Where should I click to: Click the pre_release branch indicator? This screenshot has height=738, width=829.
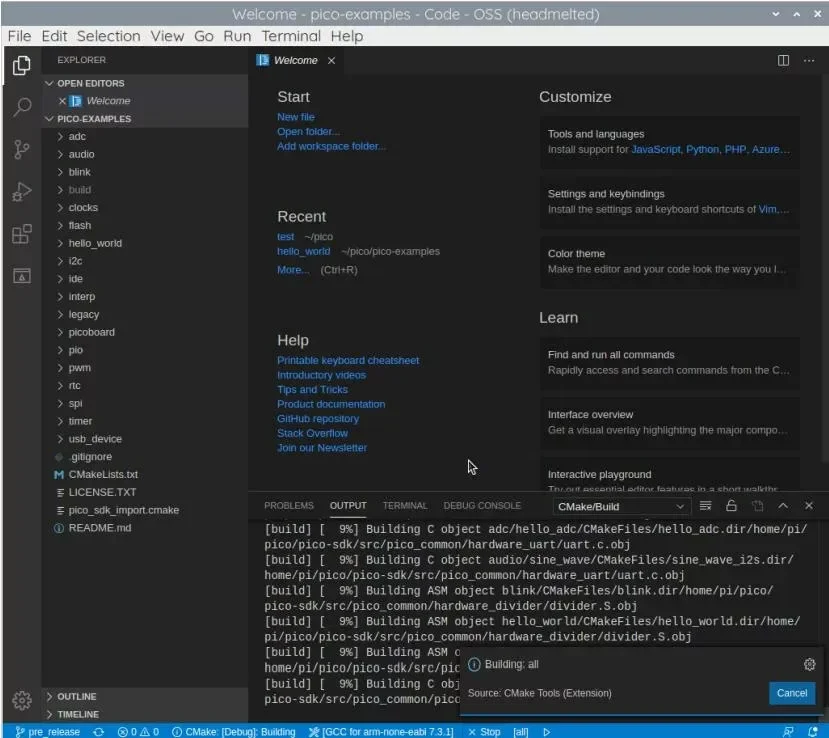click(48, 732)
